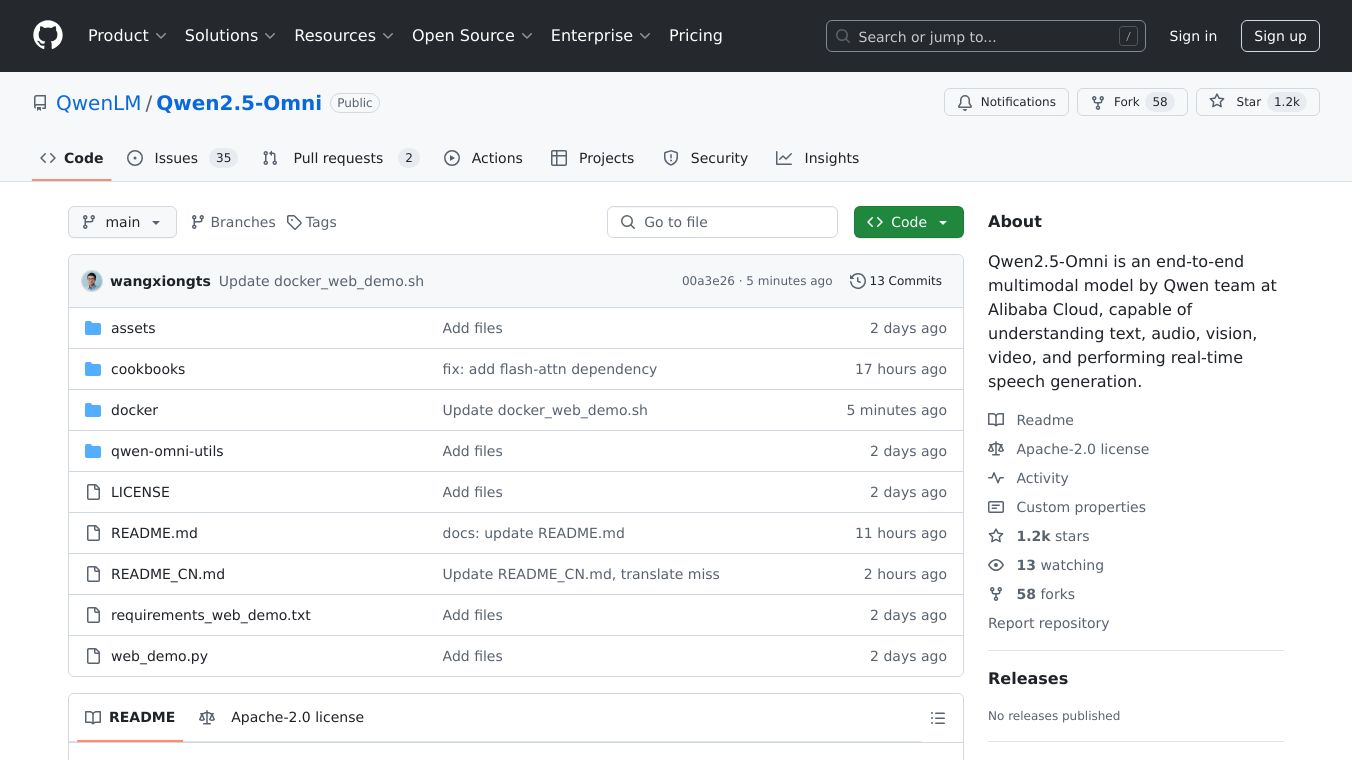Fork the repository
The height and width of the screenshot is (760, 1352).
point(1131,102)
